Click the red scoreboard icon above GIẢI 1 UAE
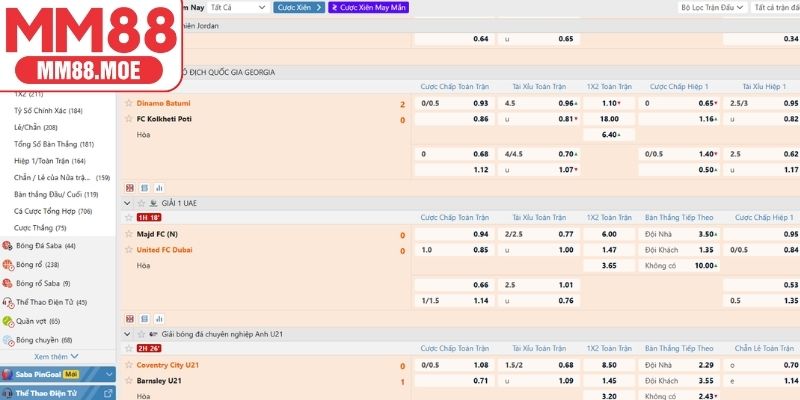800x400 pixels. [128, 187]
